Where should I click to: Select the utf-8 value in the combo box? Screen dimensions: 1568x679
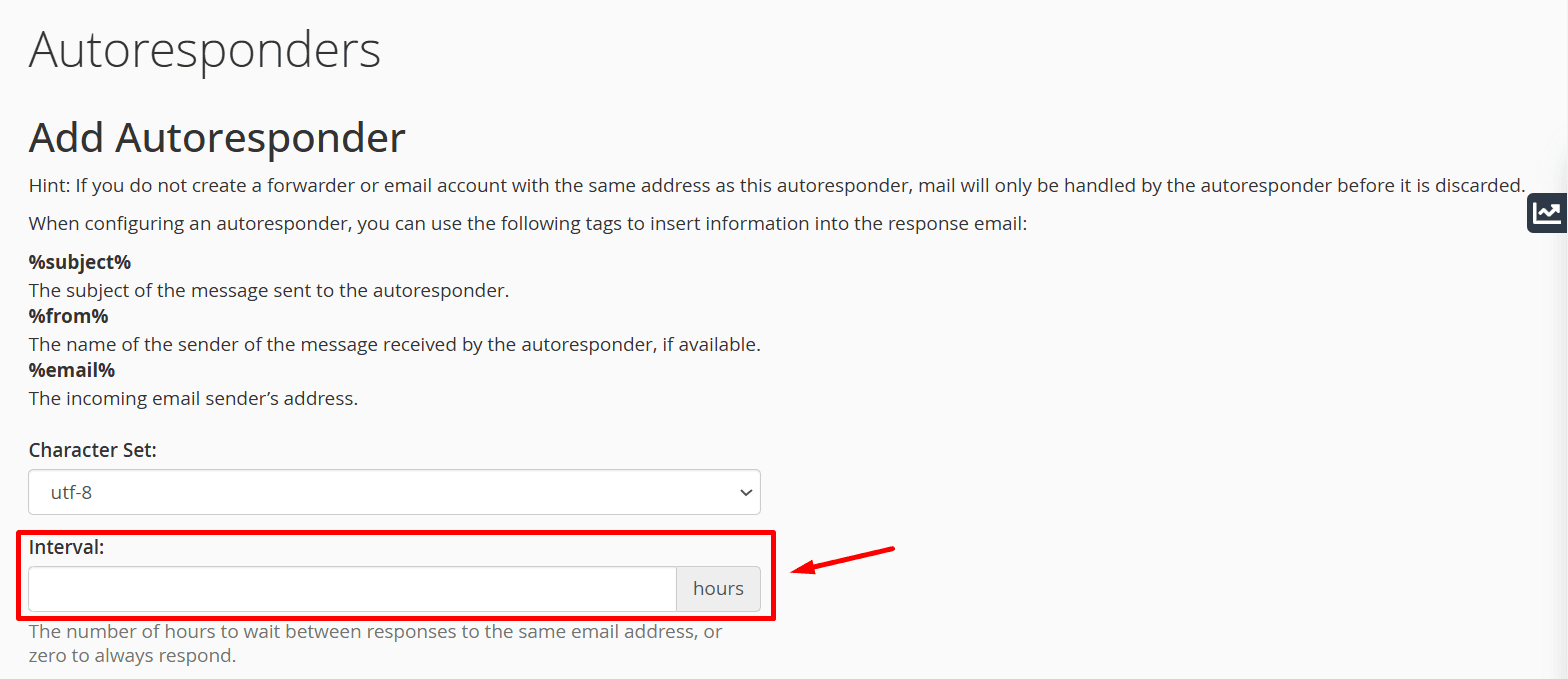(x=394, y=492)
